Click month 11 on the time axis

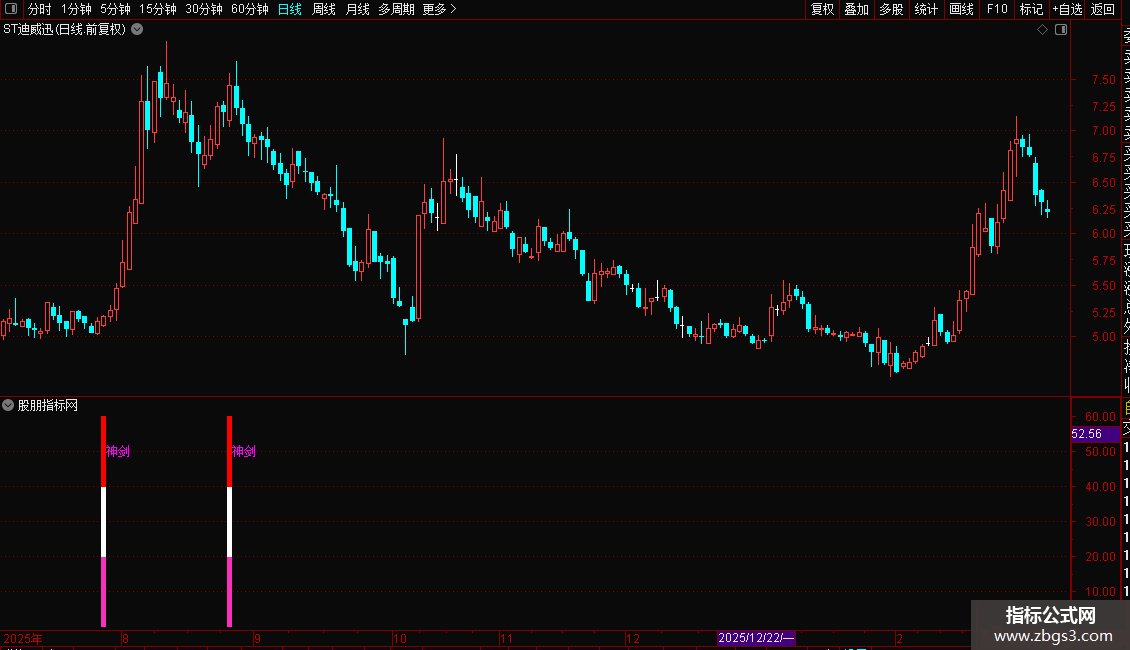[507, 638]
